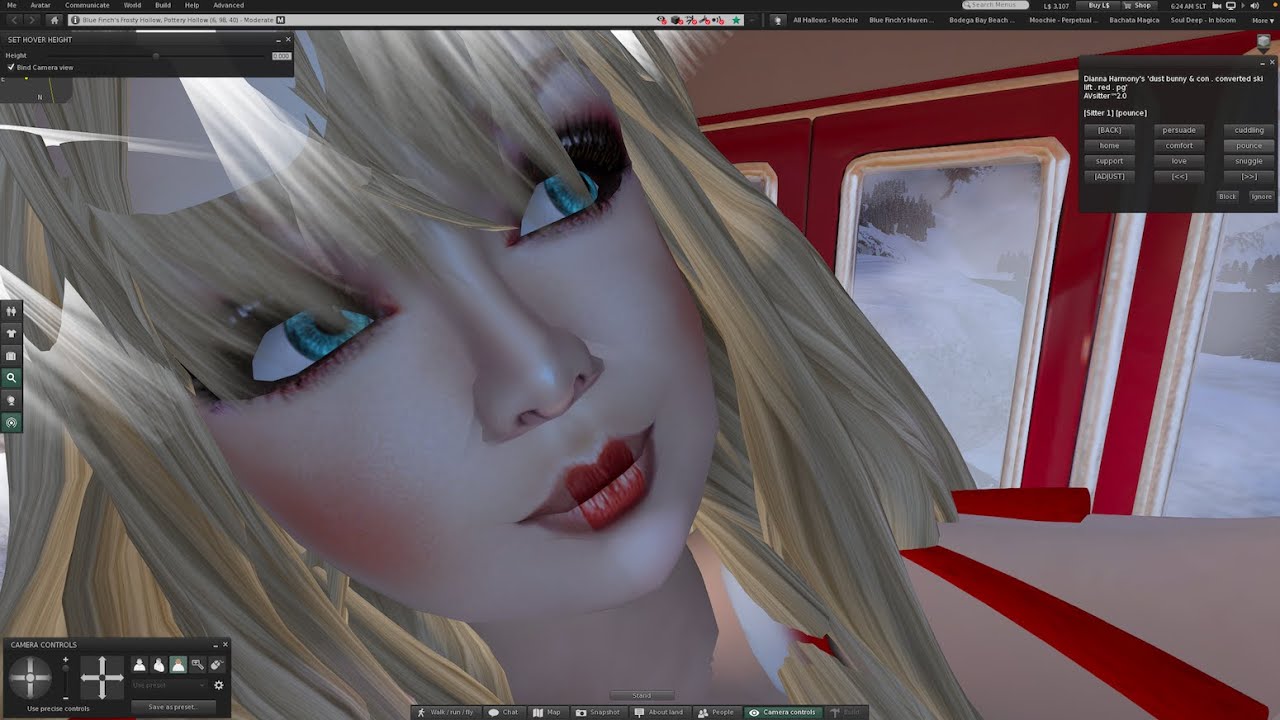This screenshot has width=1280, height=720.
Task: Select the pounce animation button
Action: [1249, 146]
